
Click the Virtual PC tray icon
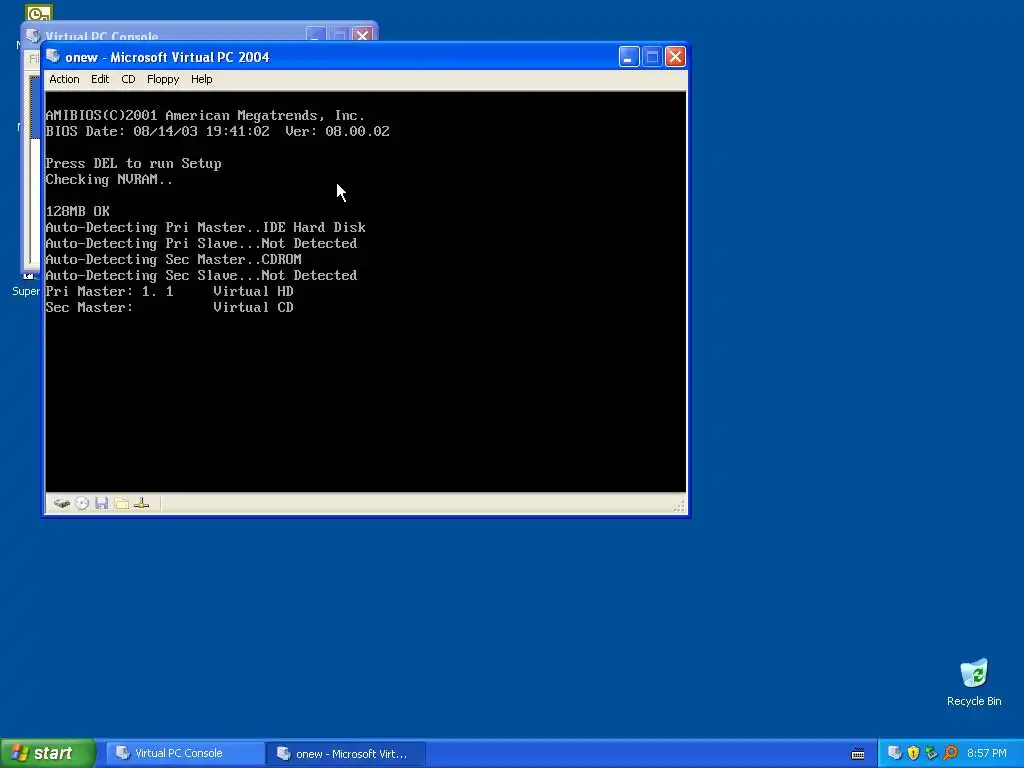click(895, 753)
